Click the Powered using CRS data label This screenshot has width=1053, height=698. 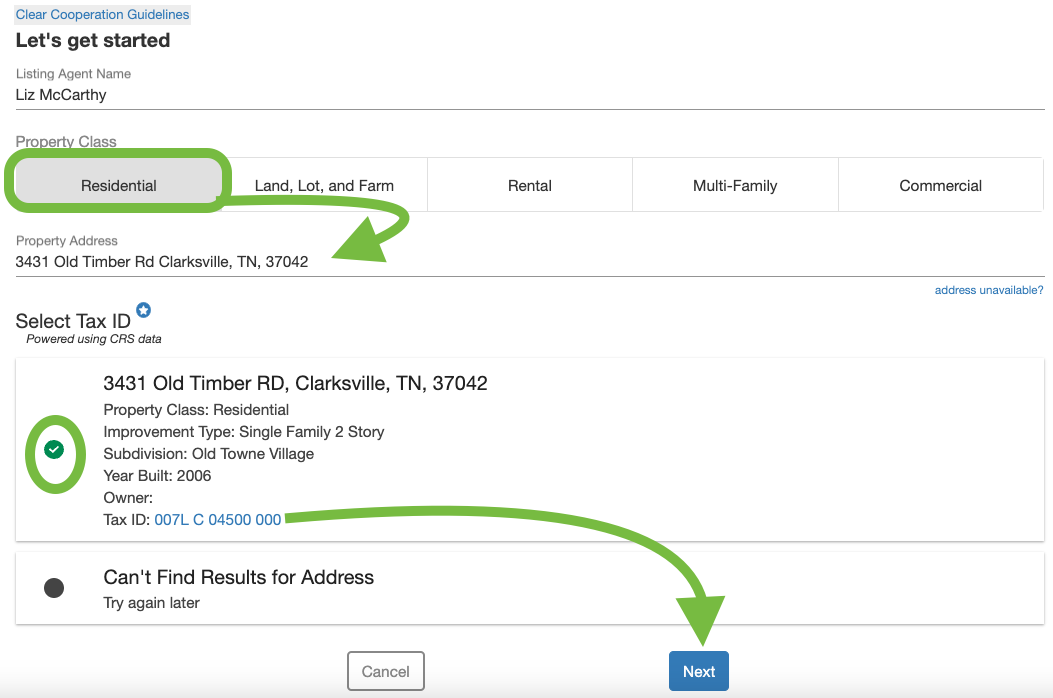point(92,338)
